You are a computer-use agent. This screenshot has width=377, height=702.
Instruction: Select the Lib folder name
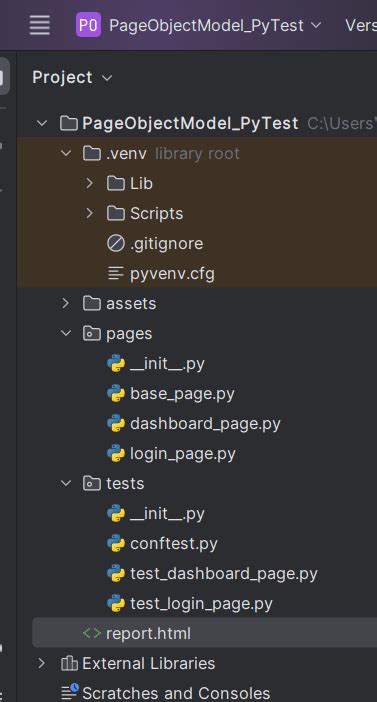click(x=141, y=184)
